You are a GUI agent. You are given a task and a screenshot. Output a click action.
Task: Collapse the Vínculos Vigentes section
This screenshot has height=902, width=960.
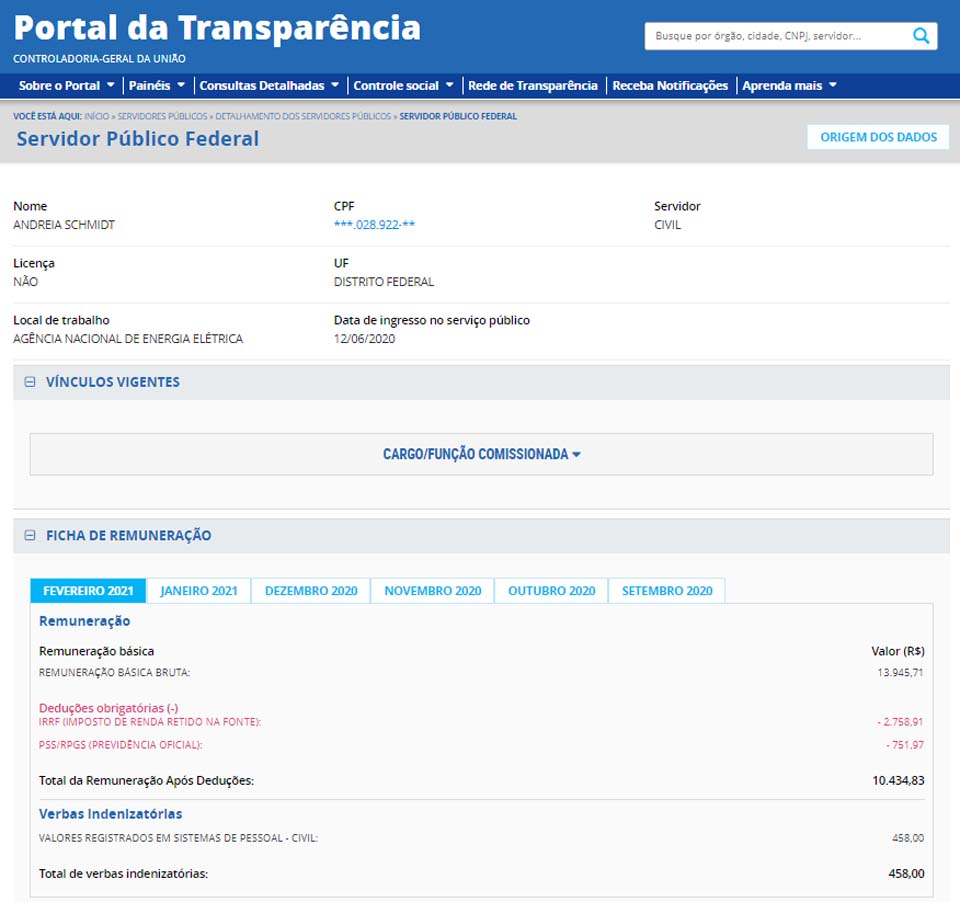[29, 382]
